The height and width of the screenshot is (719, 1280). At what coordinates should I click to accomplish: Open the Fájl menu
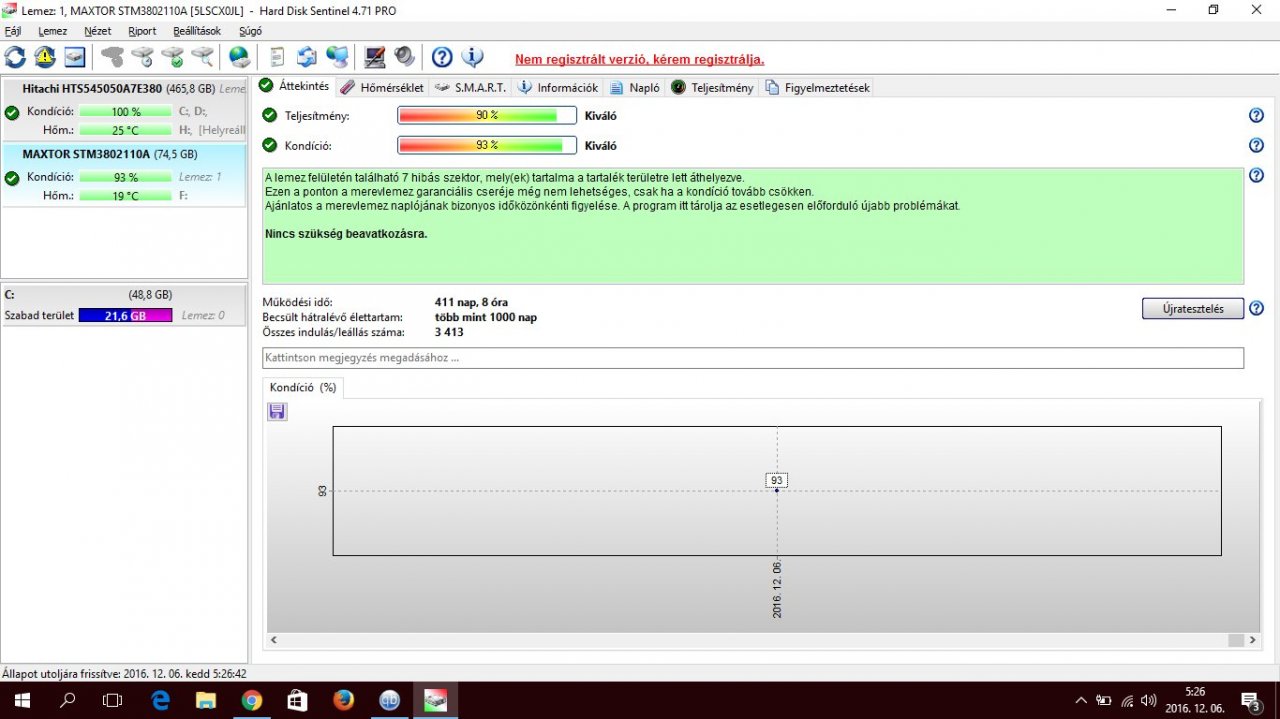pos(13,31)
